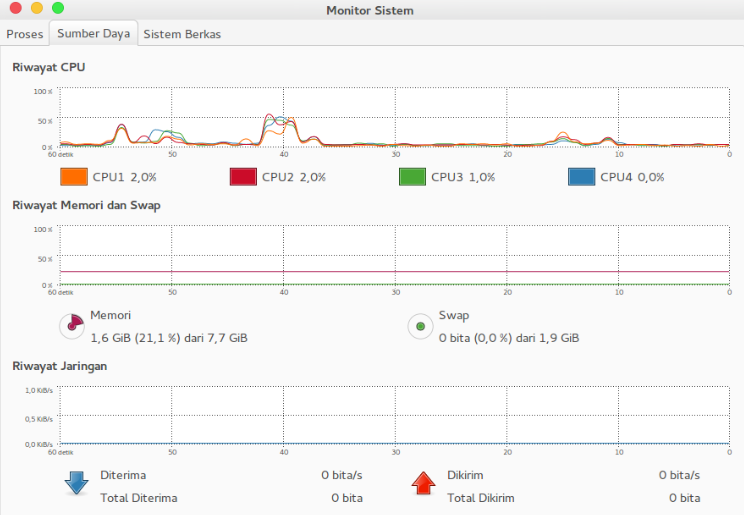Open the Sistem Berkas tab
The height and width of the screenshot is (515, 744).
coord(182,34)
